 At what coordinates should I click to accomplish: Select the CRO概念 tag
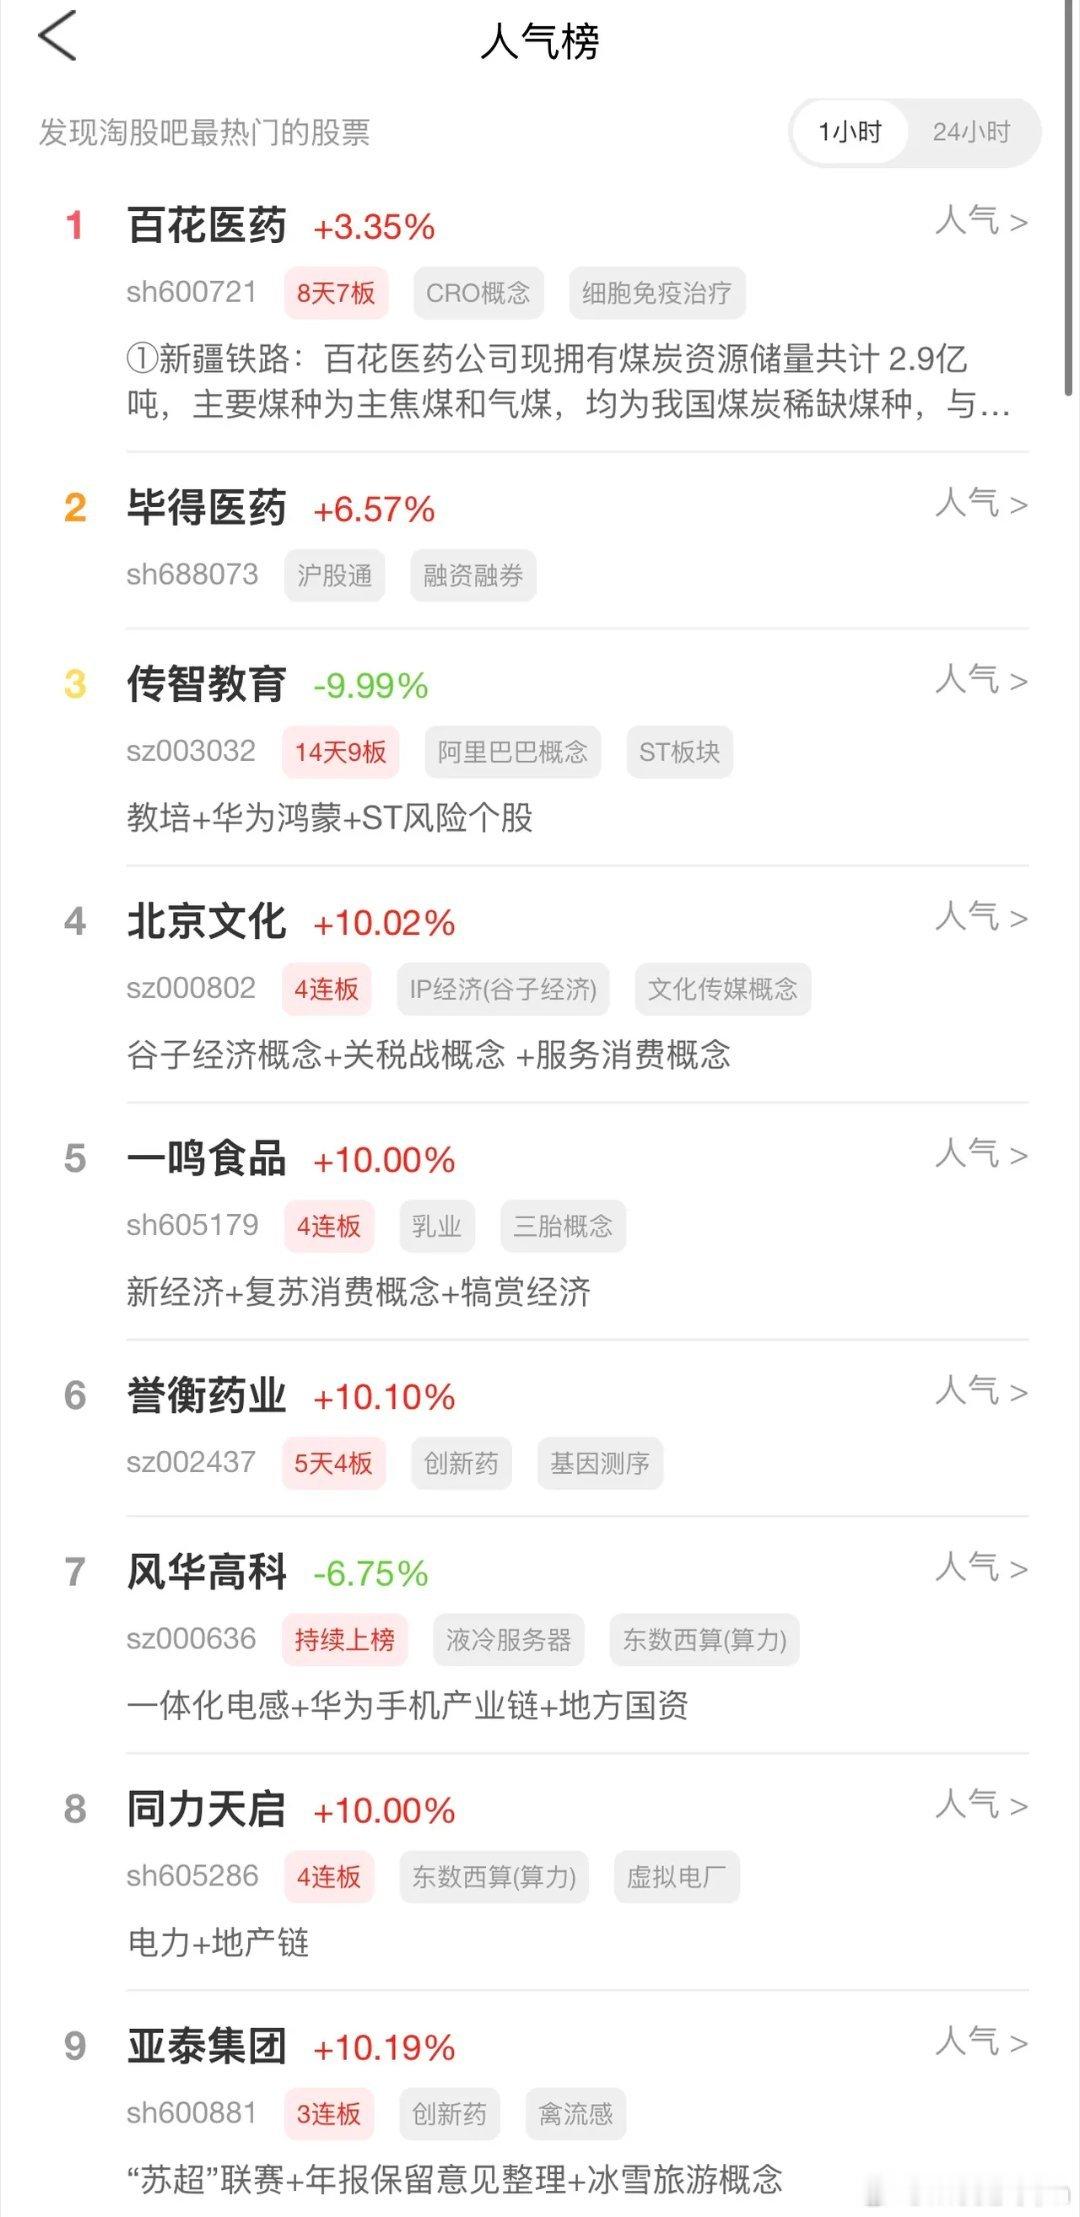click(478, 293)
